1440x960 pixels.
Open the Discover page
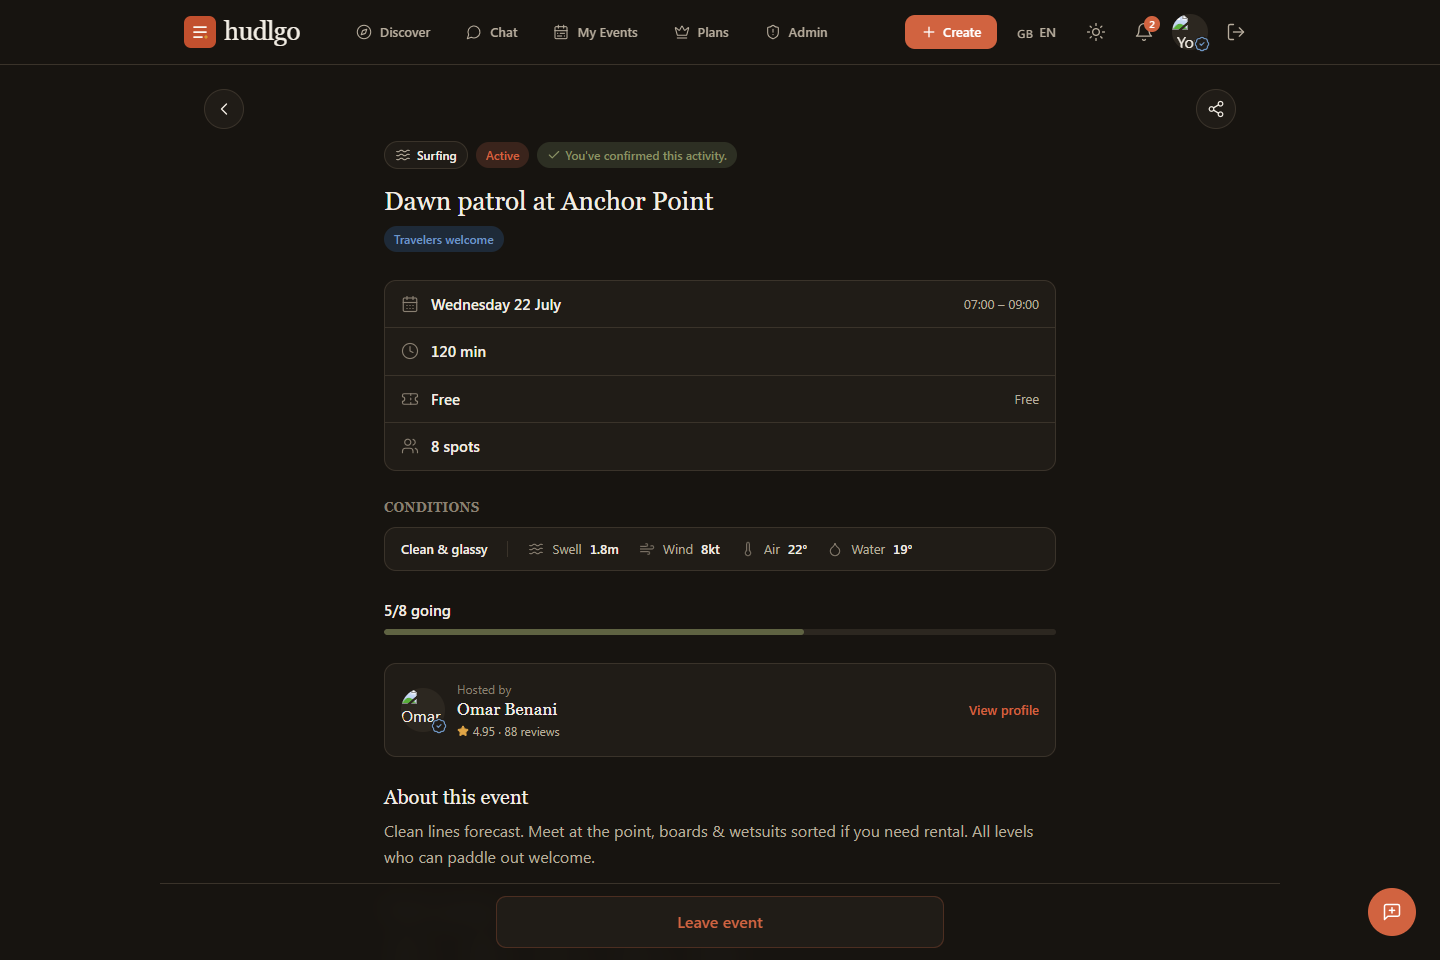point(393,32)
